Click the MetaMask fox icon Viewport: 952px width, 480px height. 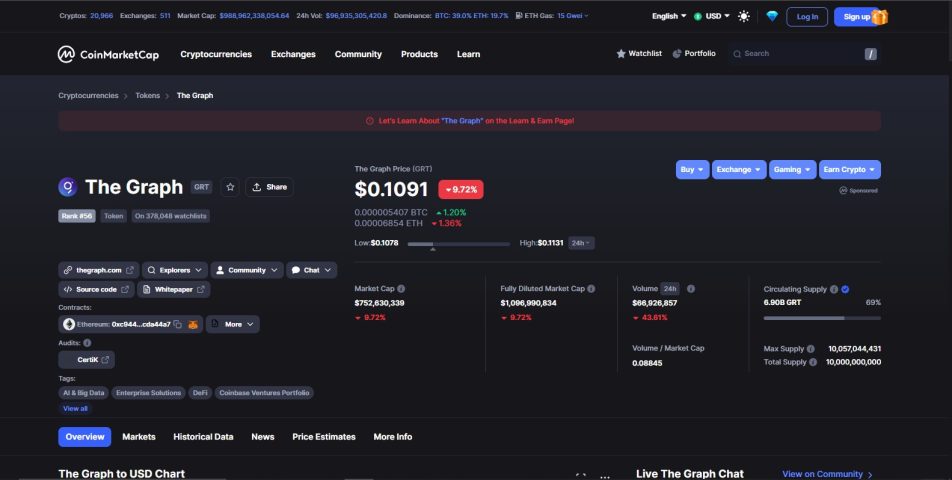[193, 325]
